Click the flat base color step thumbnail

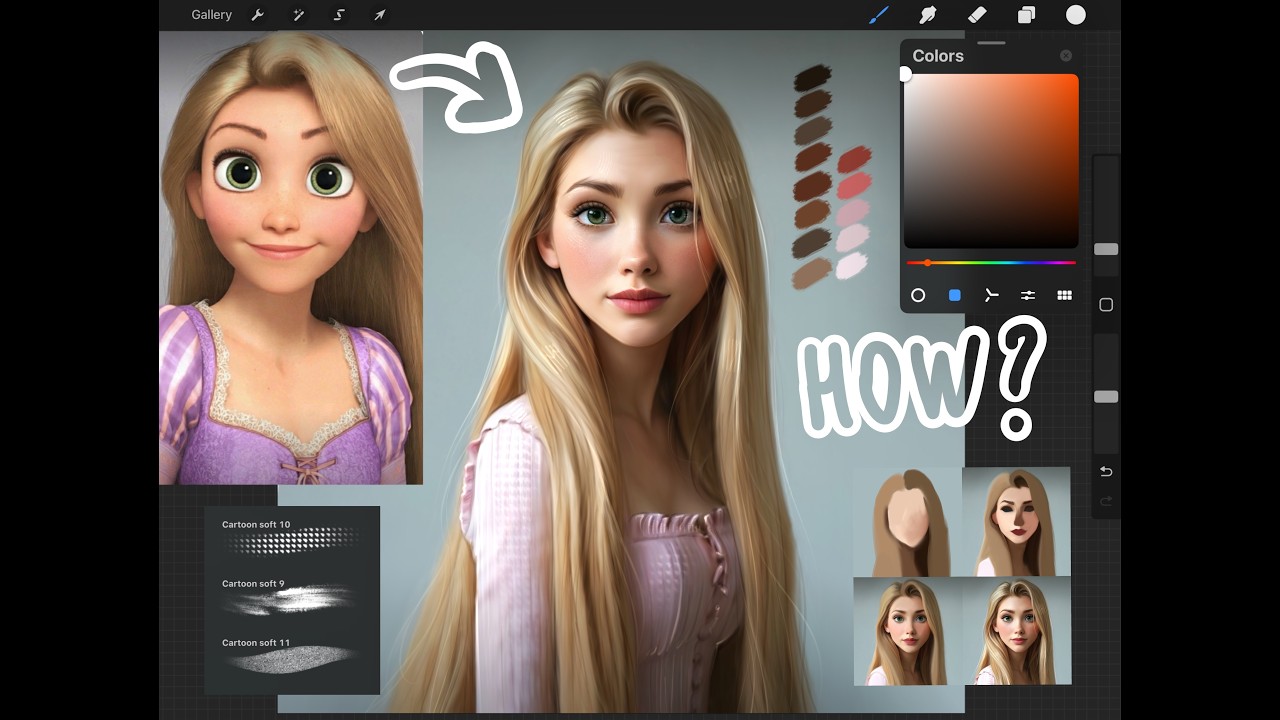point(908,522)
